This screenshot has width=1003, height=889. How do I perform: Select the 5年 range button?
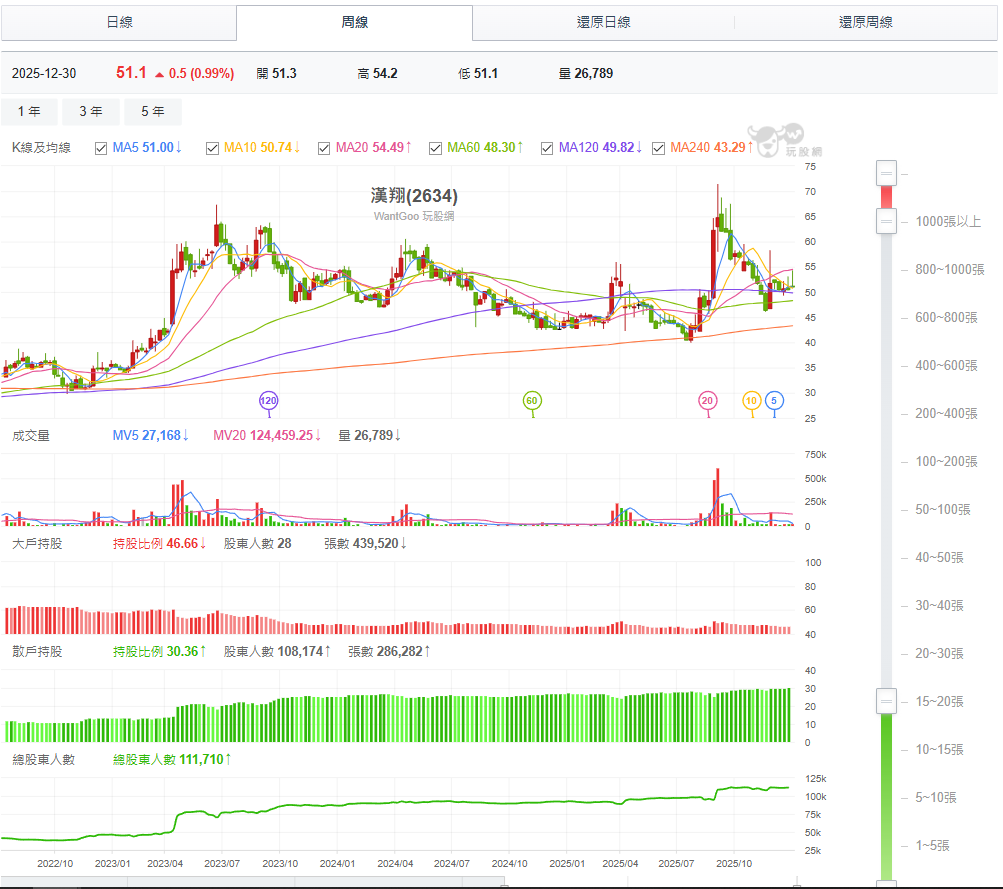(x=152, y=111)
